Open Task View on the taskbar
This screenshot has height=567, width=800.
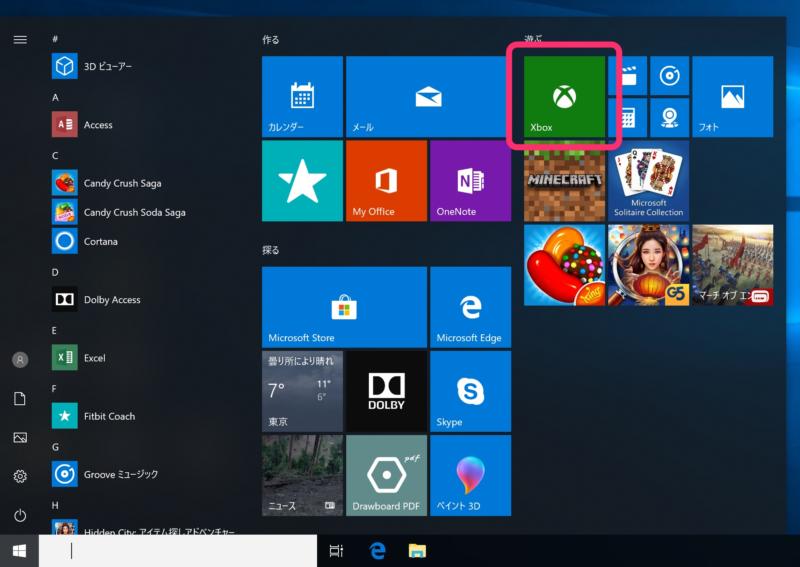tap(336, 551)
